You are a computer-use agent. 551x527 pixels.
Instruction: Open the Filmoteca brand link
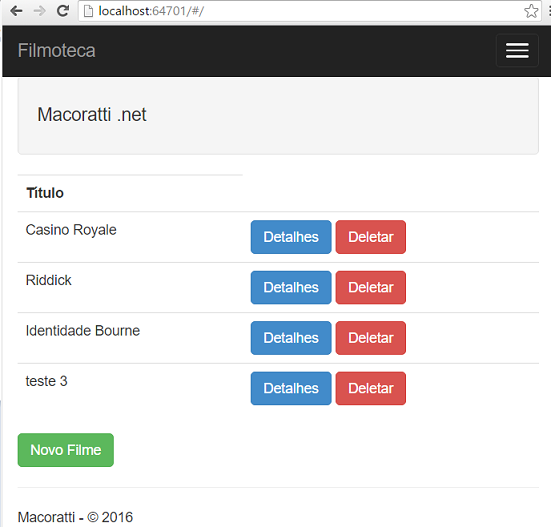pos(57,51)
